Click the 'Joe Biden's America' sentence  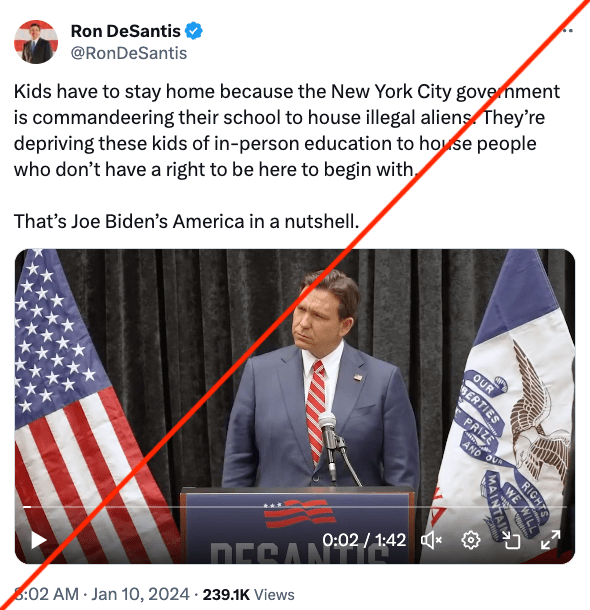186,221
